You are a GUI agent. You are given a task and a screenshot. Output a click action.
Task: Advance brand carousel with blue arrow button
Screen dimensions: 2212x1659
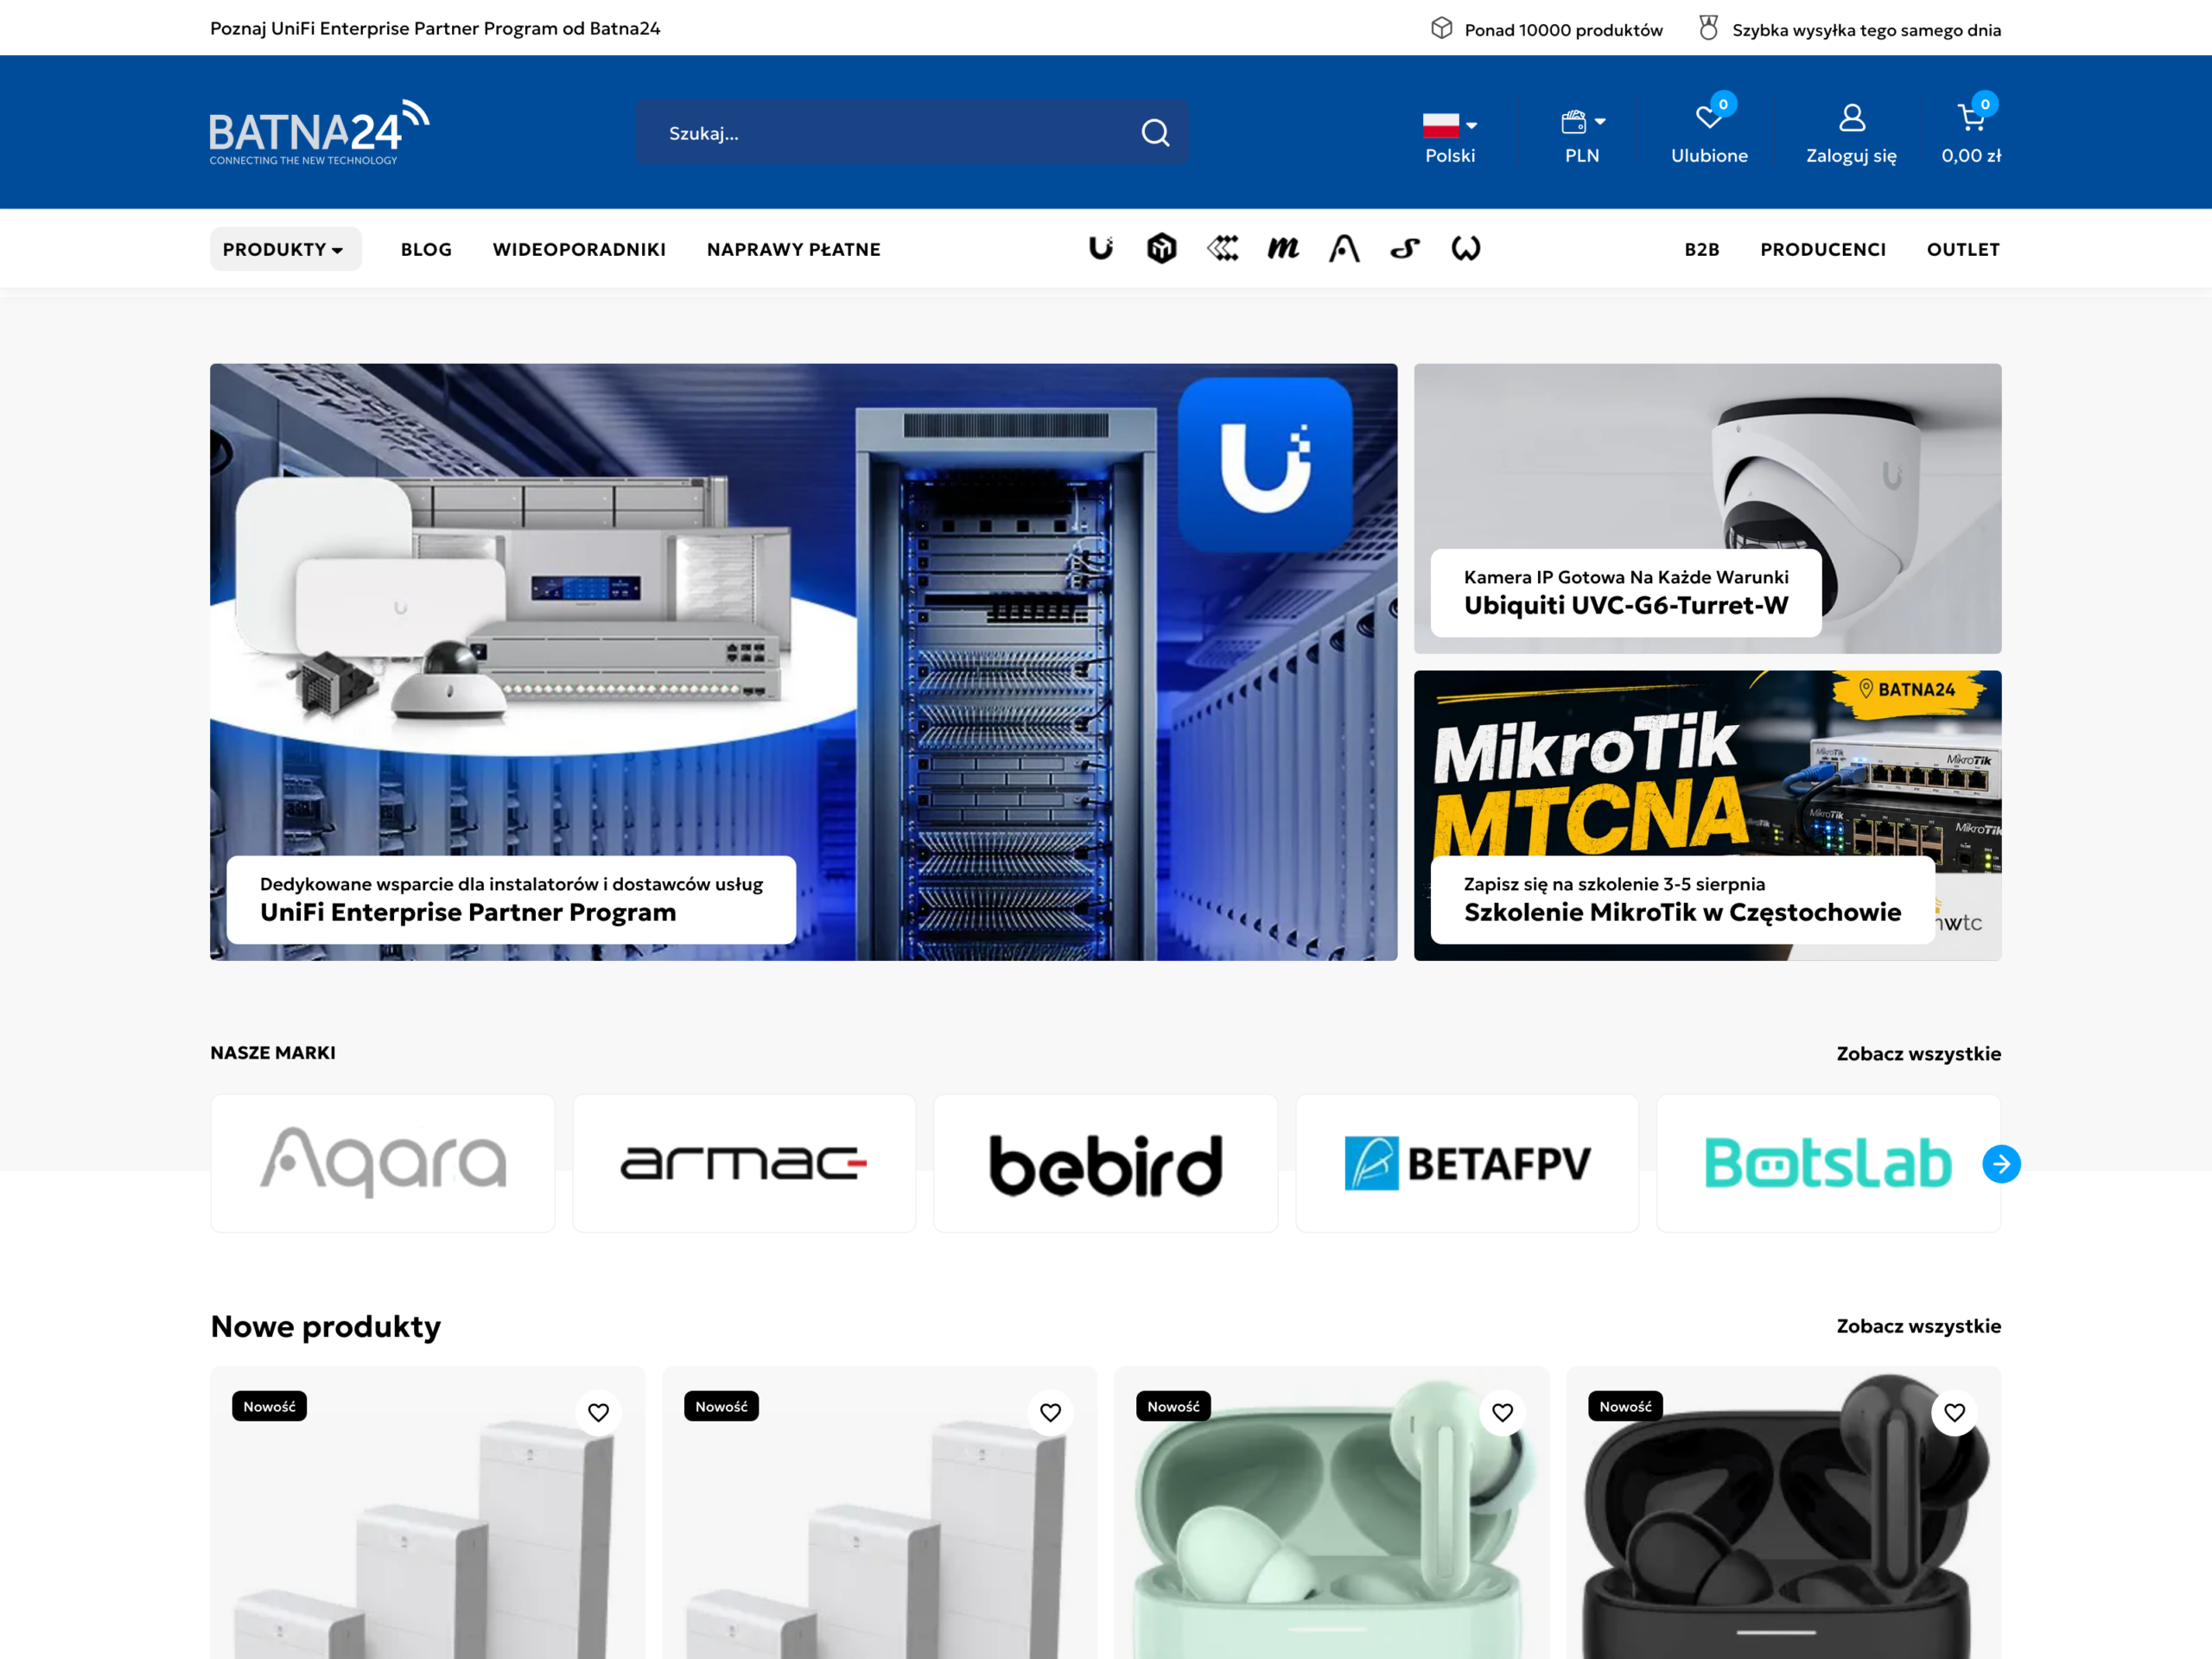point(2001,1163)
